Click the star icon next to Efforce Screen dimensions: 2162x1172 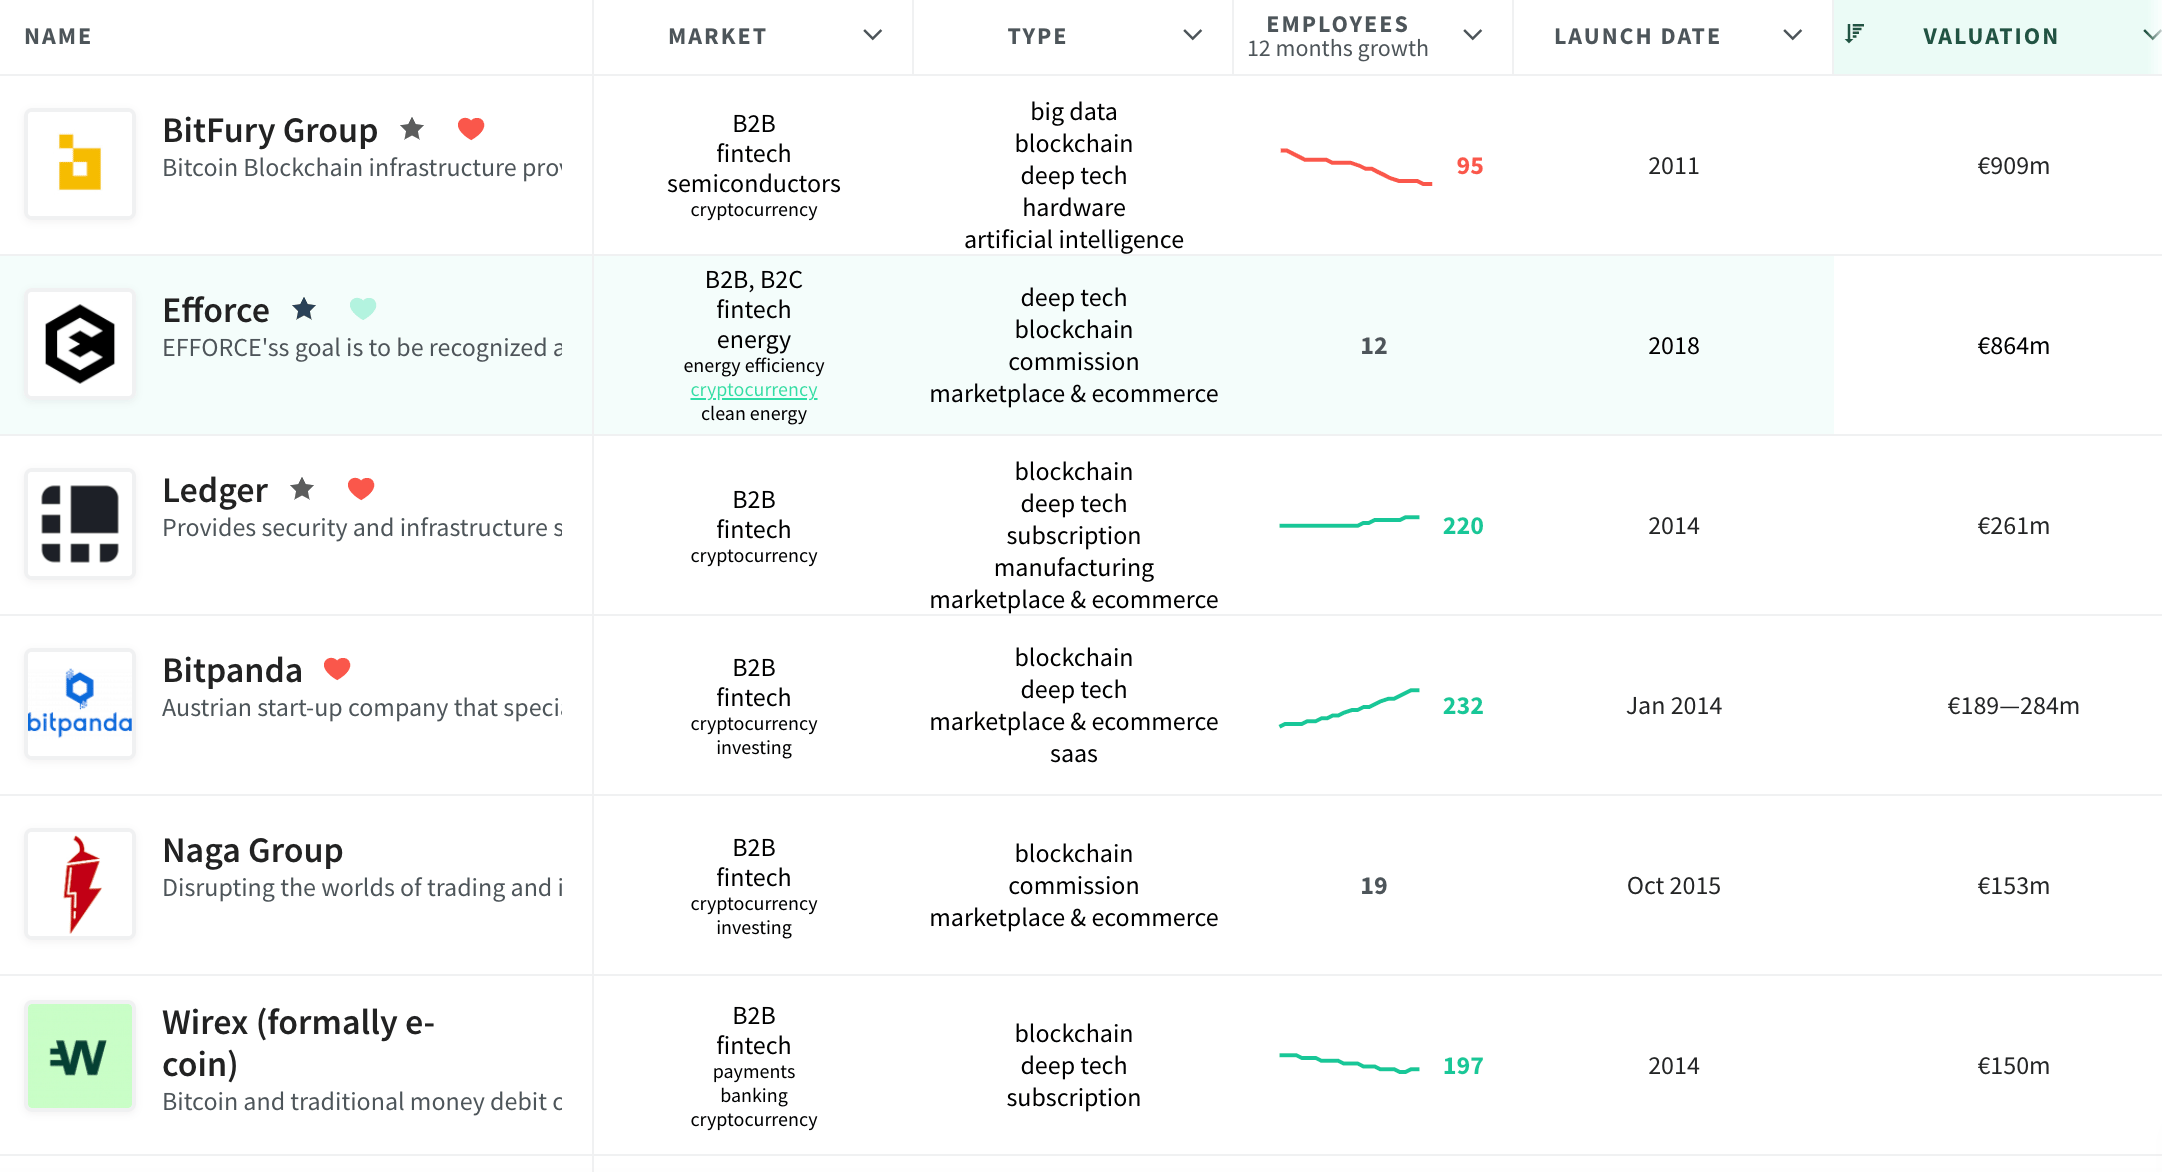[304, 309]
